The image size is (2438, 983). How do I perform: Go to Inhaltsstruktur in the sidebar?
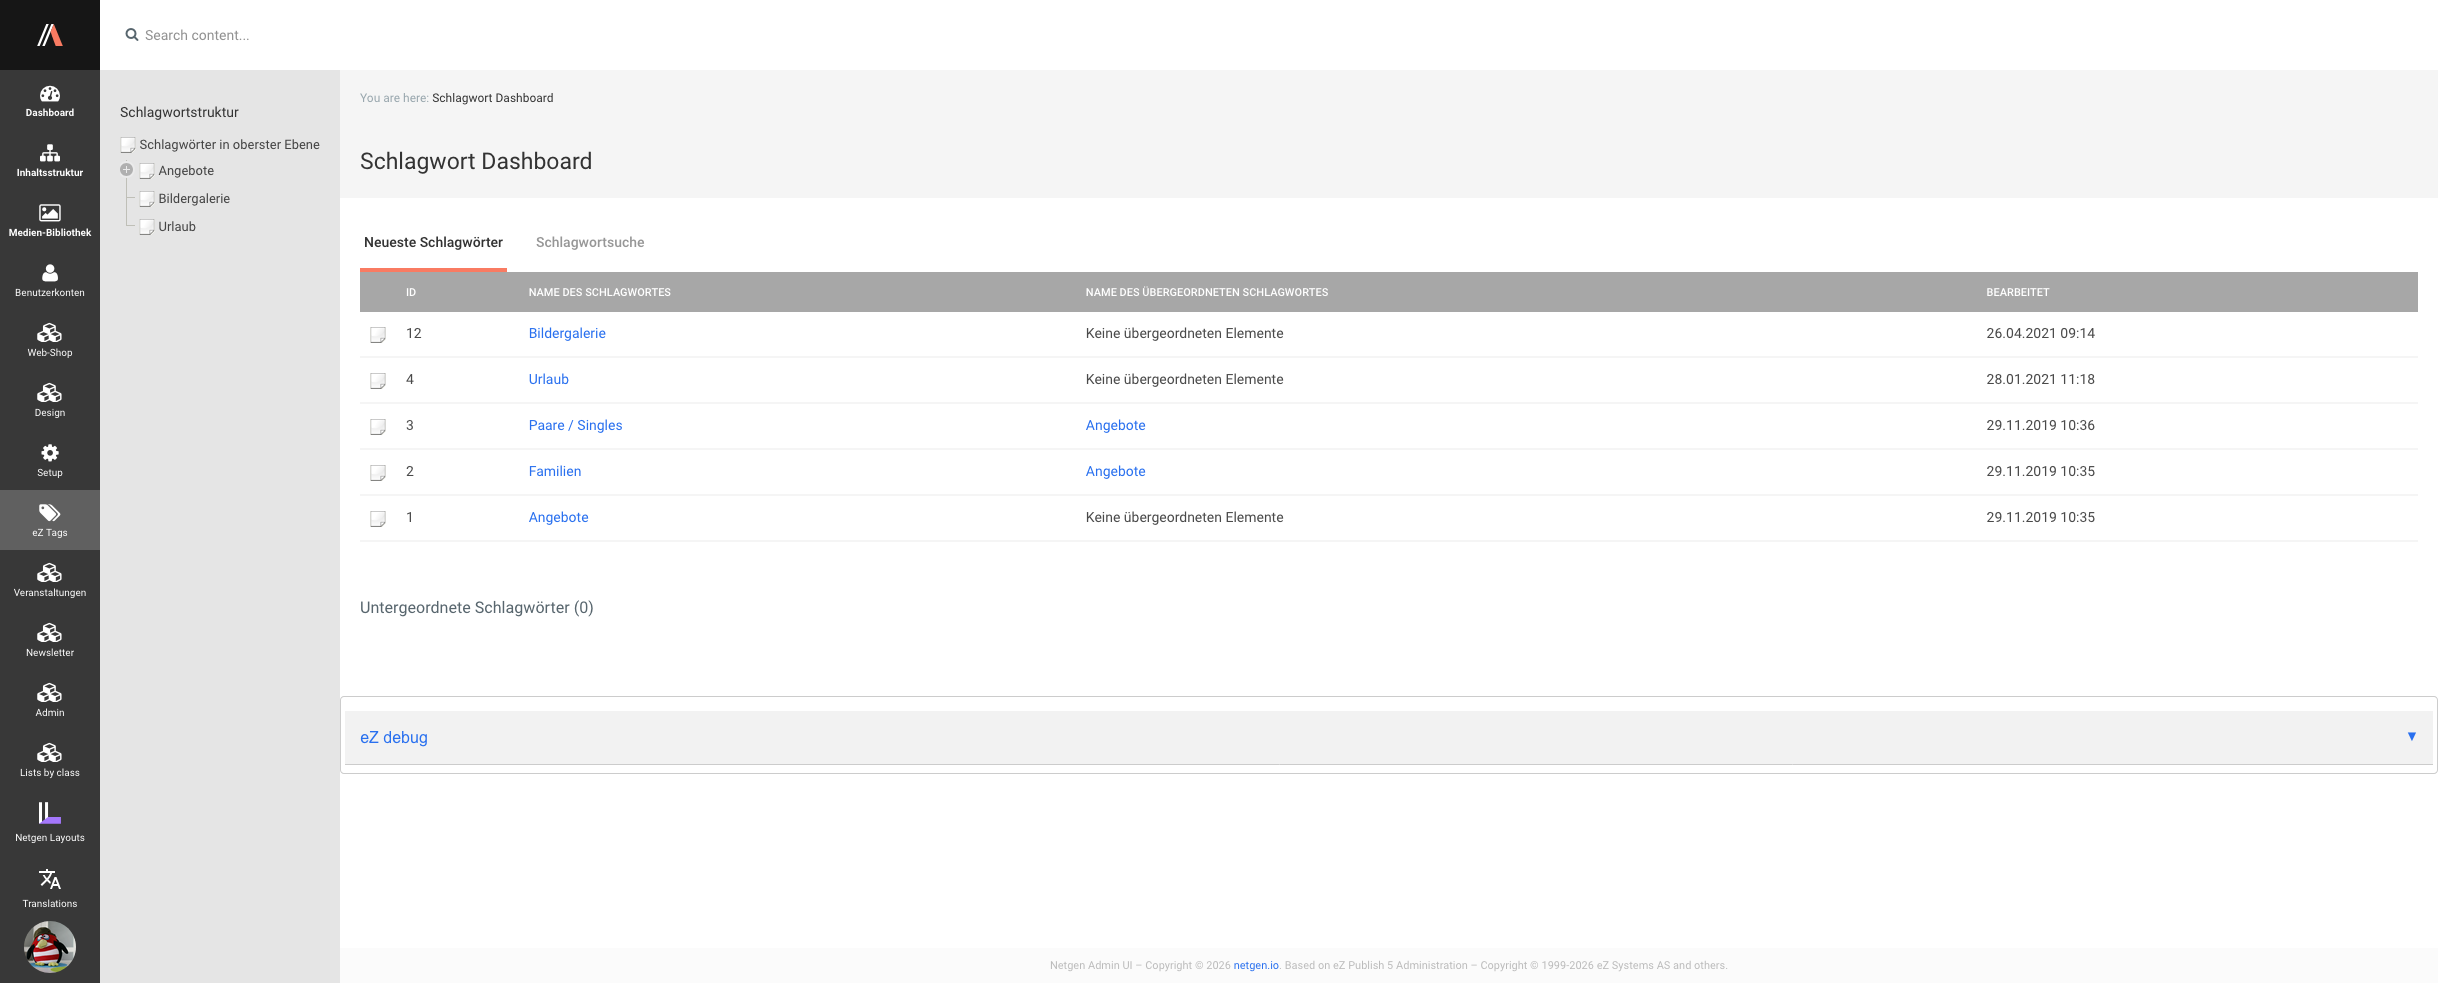coord(49,160)
